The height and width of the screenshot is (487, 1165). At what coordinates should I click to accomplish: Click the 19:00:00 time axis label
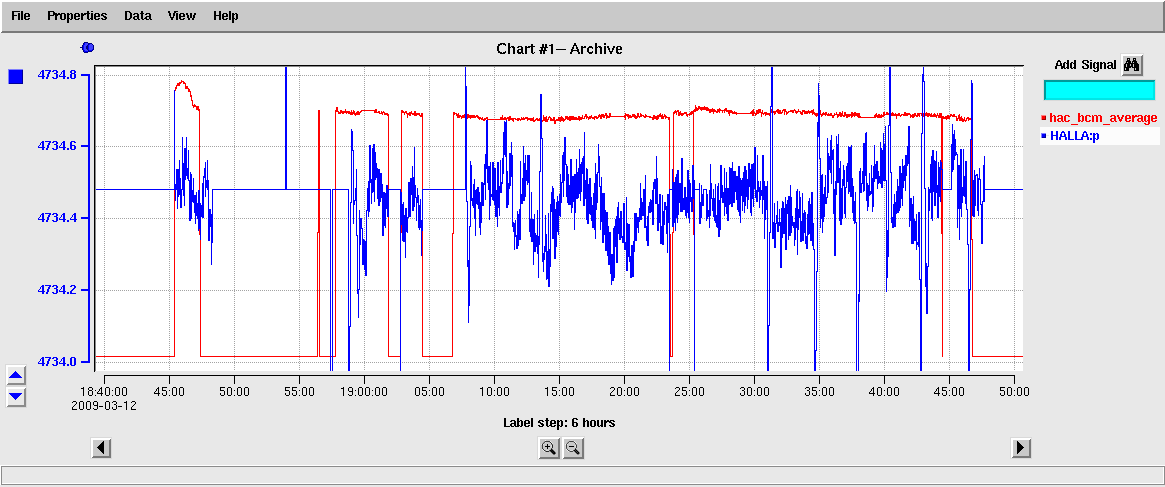364,391
